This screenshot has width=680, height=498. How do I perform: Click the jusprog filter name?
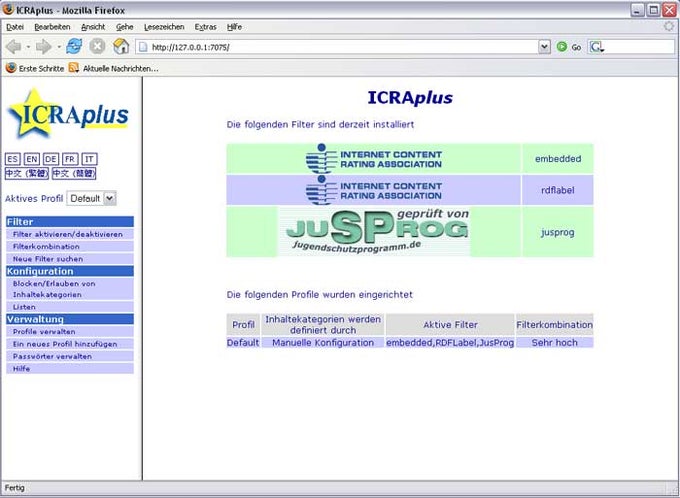[558, 232]
